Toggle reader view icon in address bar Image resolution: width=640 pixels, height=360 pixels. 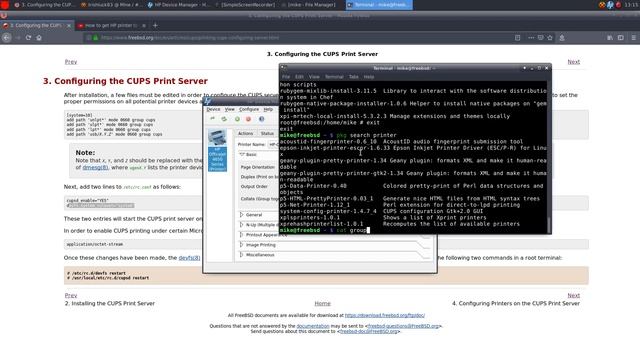click(x=518, y=38)
